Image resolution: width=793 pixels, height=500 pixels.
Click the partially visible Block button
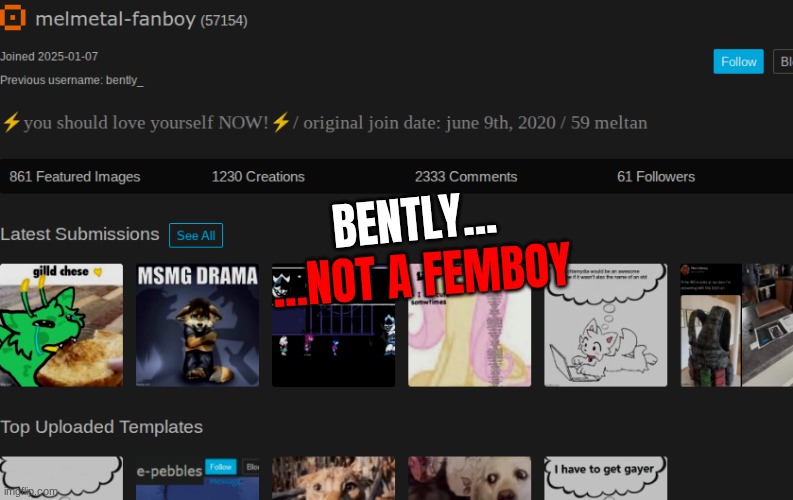click(x=783, y=62)
